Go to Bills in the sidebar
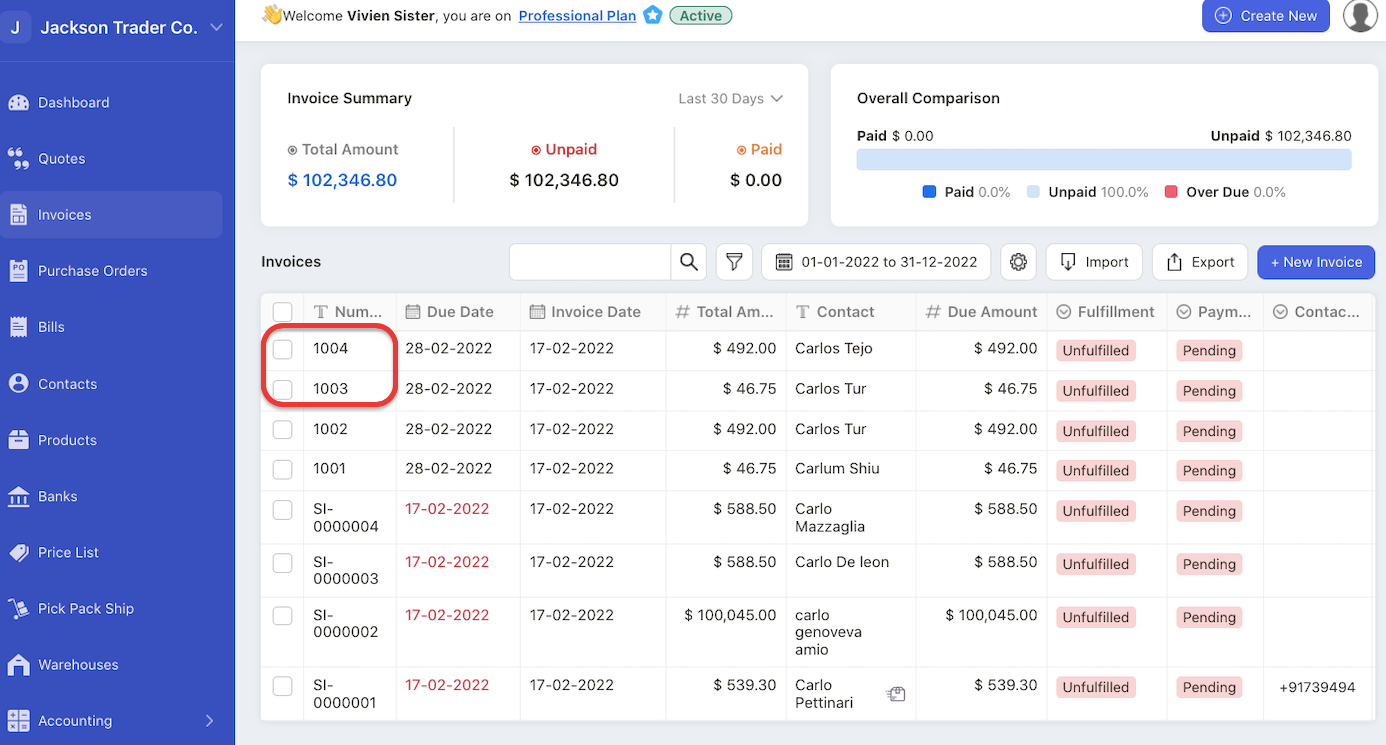Screen dimensions: 1386x745 (x=51, y=326)
